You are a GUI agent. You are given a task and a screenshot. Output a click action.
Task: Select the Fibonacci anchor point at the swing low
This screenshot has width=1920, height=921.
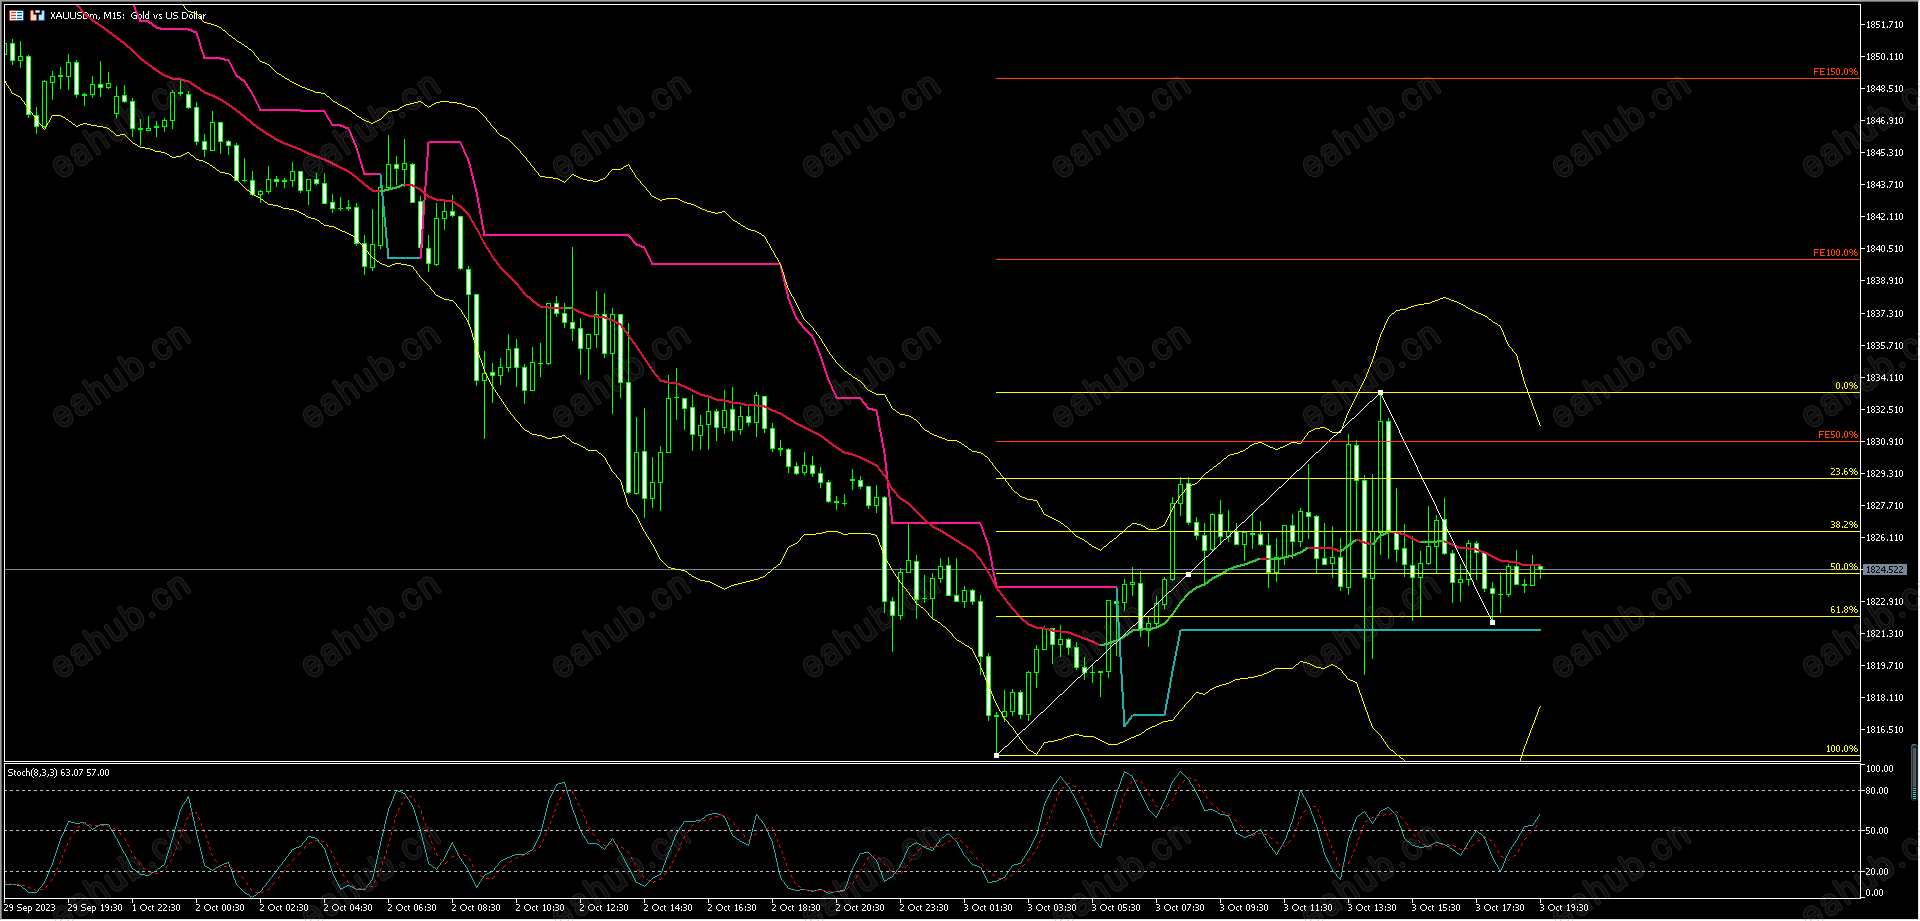[x=997, y=755]
